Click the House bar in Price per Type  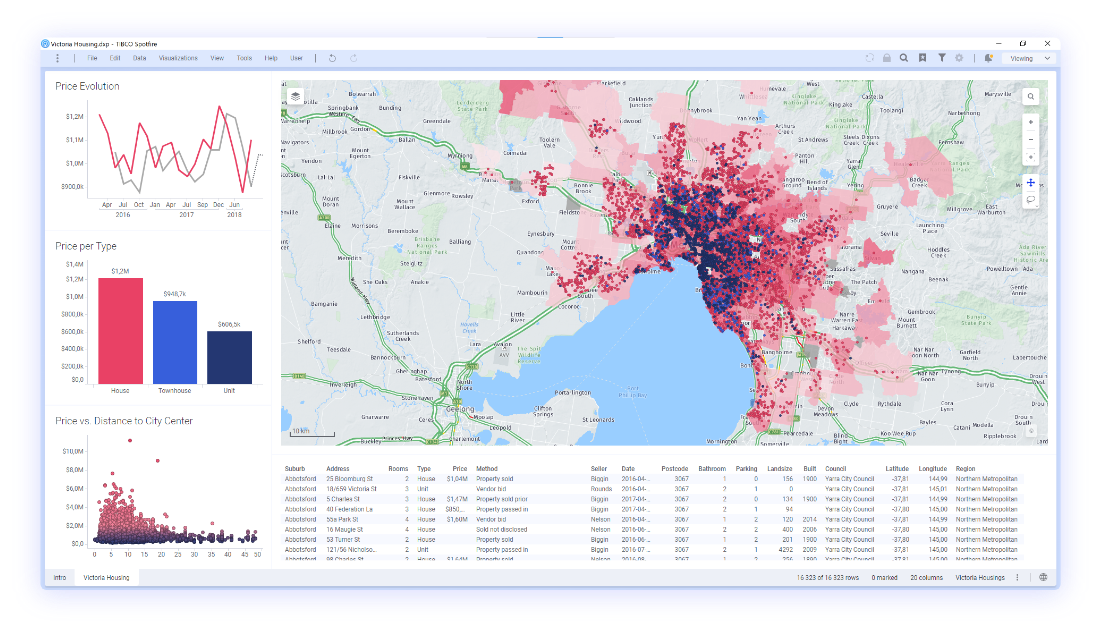pos(120,331)
